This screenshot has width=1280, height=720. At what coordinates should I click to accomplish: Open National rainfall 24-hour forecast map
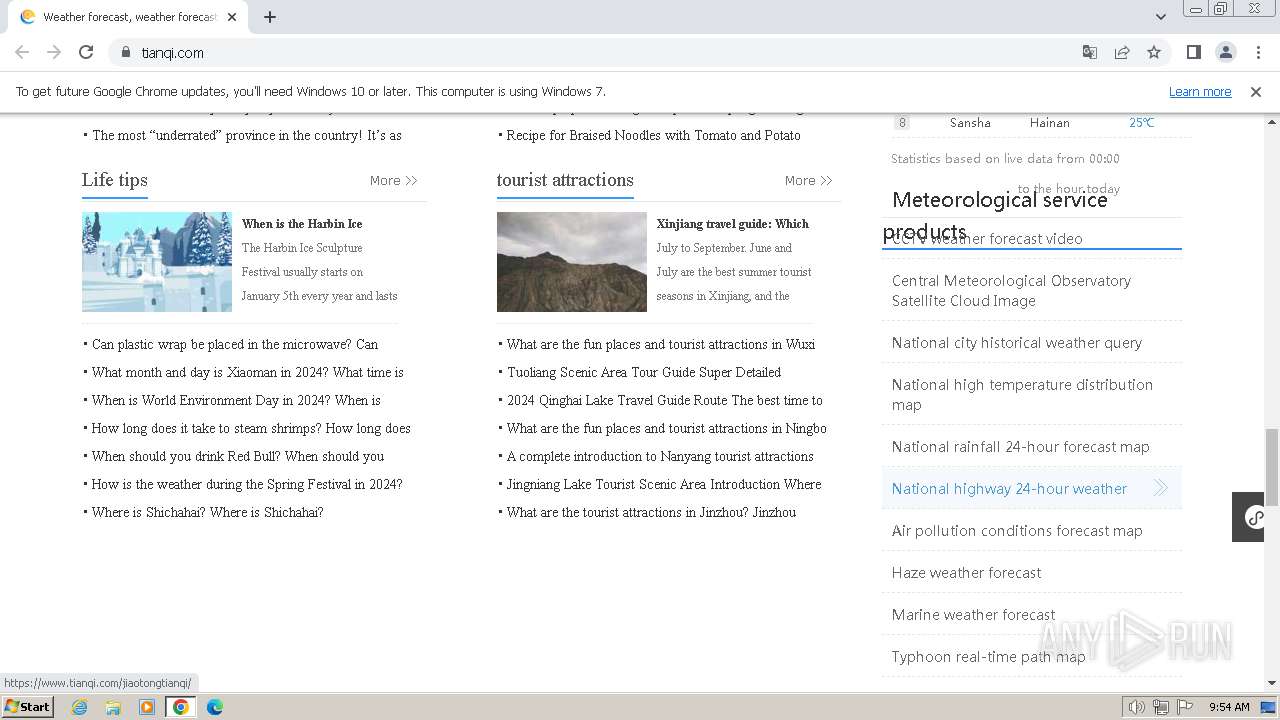click(x=1021, y=447)
